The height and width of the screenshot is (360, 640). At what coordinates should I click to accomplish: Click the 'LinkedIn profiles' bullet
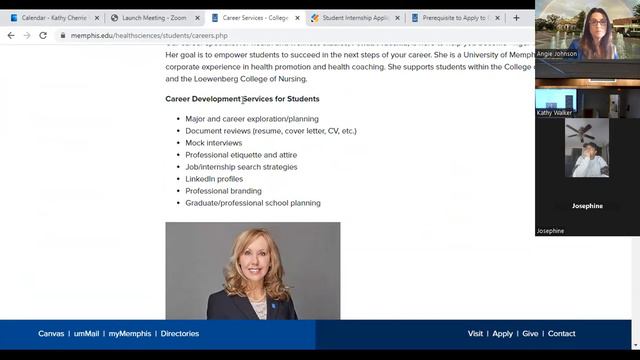[214, 179]
